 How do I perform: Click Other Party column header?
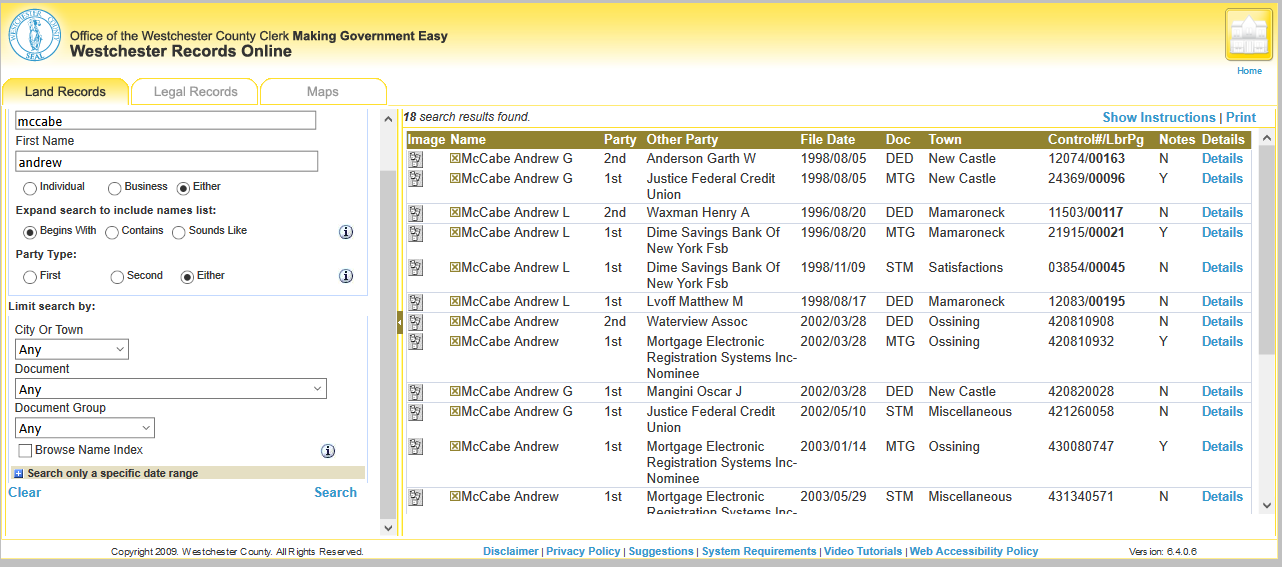coord(682,139)
